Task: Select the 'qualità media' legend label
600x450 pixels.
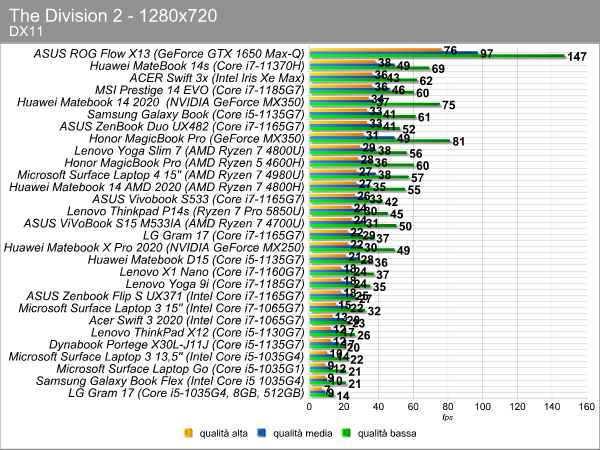Action: click(302, 433)
